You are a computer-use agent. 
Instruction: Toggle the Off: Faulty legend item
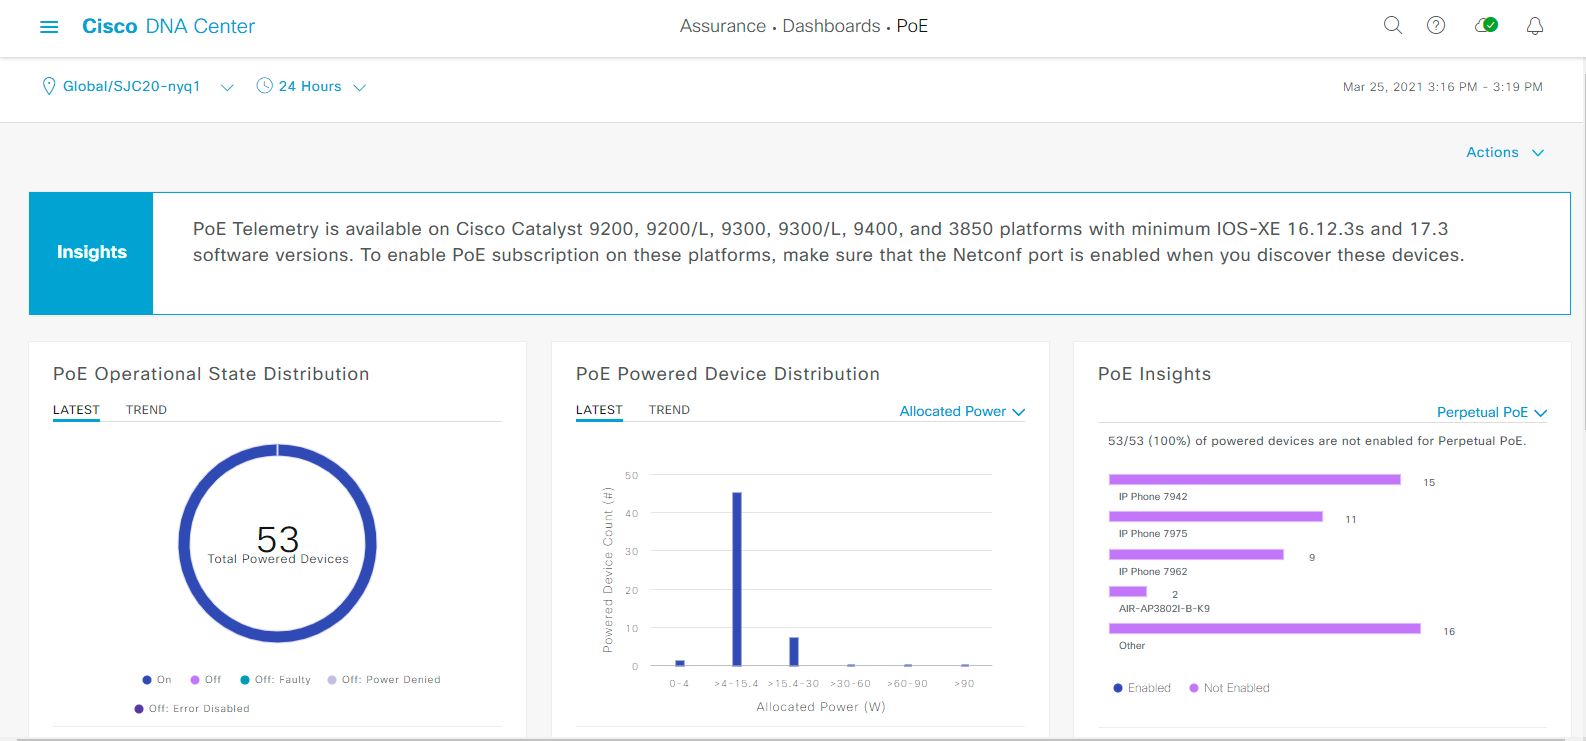click(275, 680)
